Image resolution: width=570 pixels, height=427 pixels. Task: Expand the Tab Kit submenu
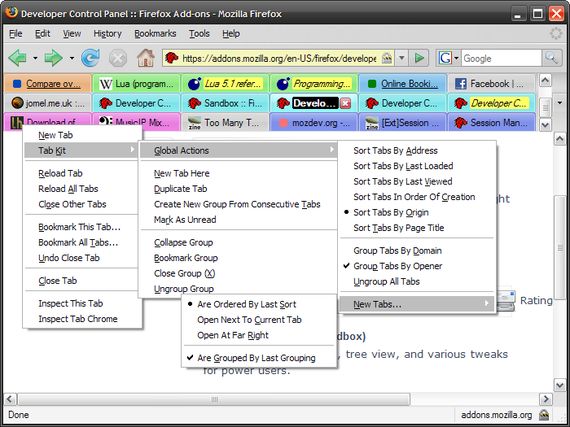81,150
